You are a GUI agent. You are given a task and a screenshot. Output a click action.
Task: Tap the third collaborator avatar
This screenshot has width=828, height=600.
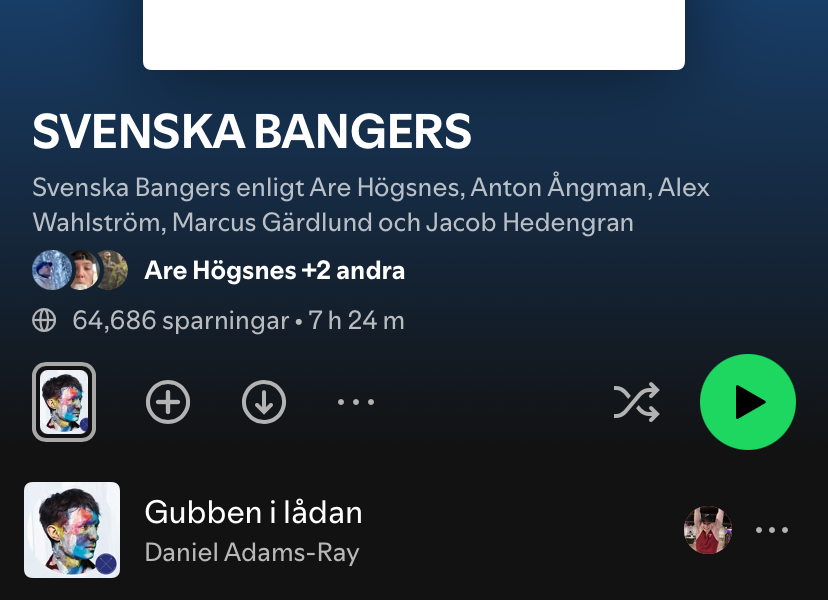click(112, 270)
